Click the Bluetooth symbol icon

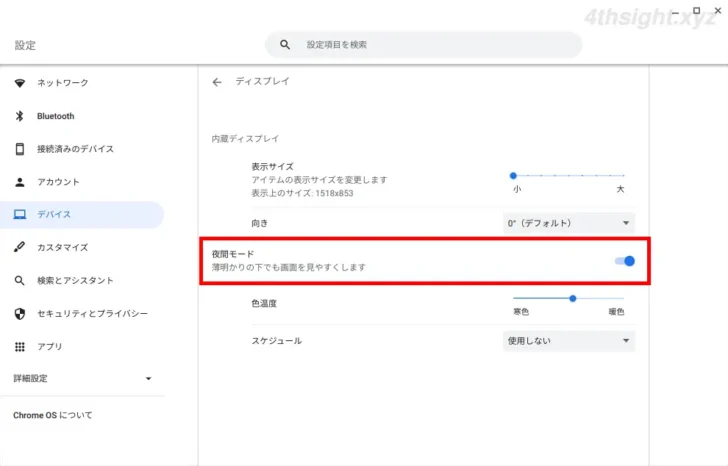tap(20, 116)
